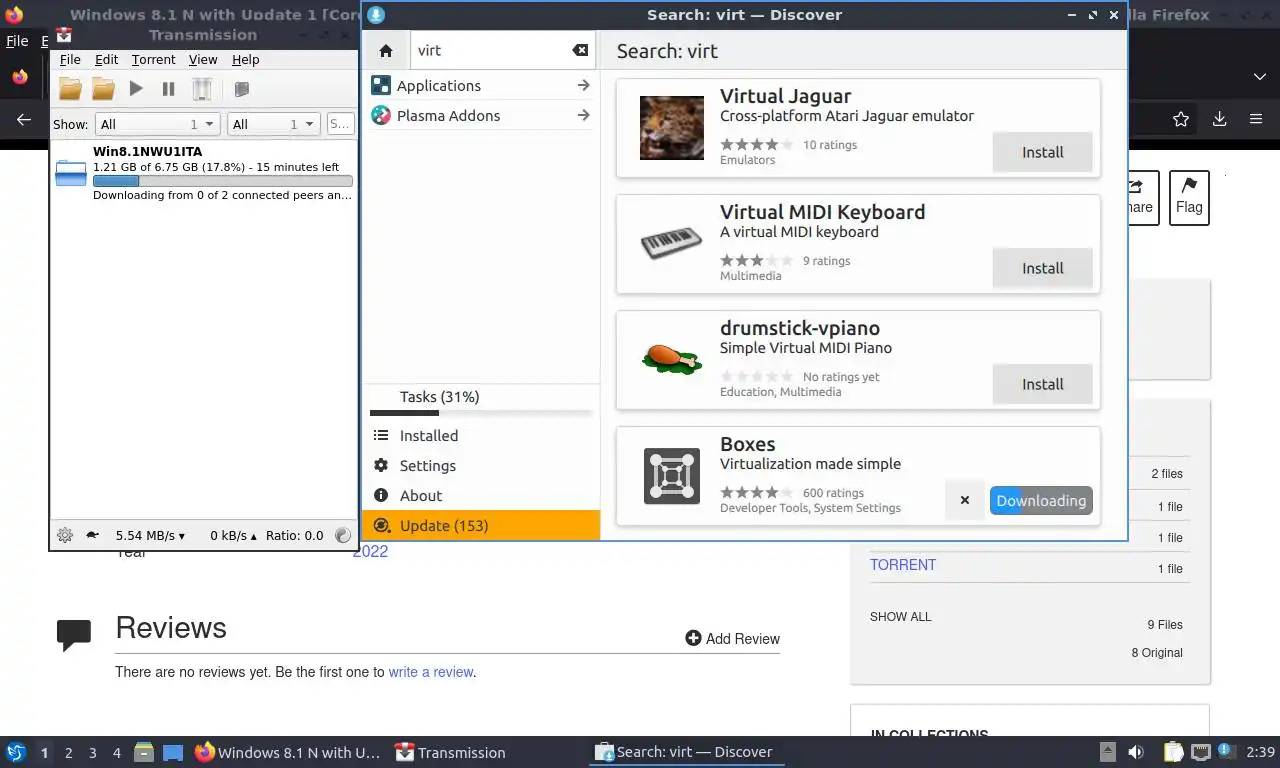
Task: Install Virtual MIDI Keyboard
Action: 1042,268
